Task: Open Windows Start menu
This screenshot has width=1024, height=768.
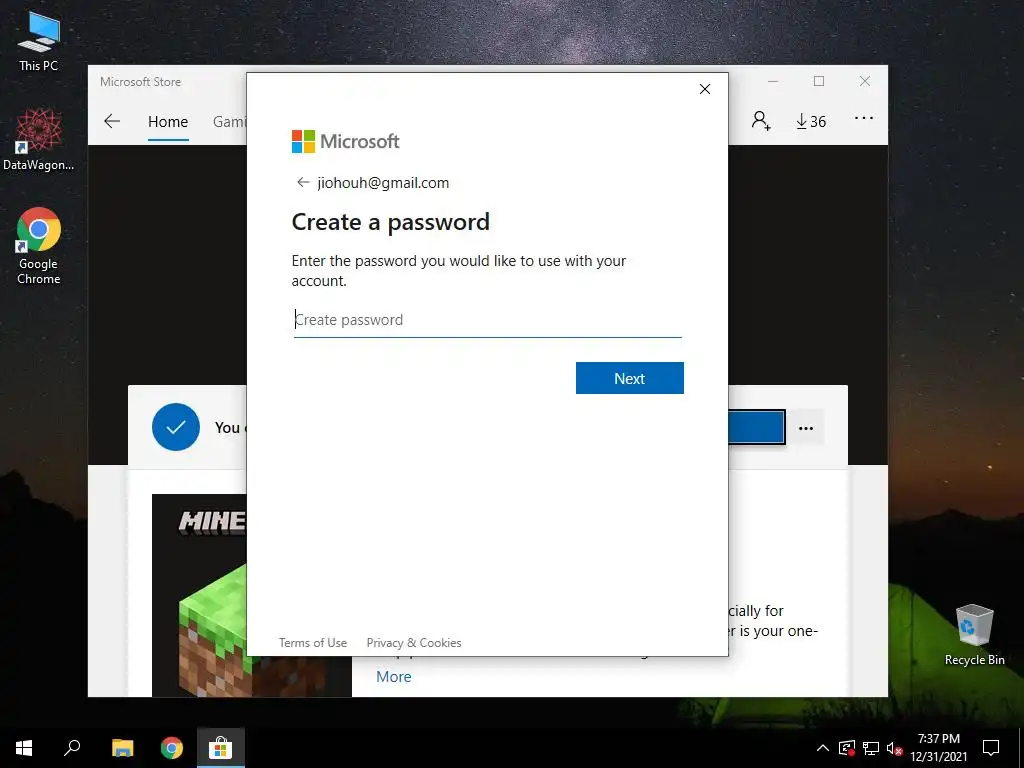Action: [x=24, y=748]
